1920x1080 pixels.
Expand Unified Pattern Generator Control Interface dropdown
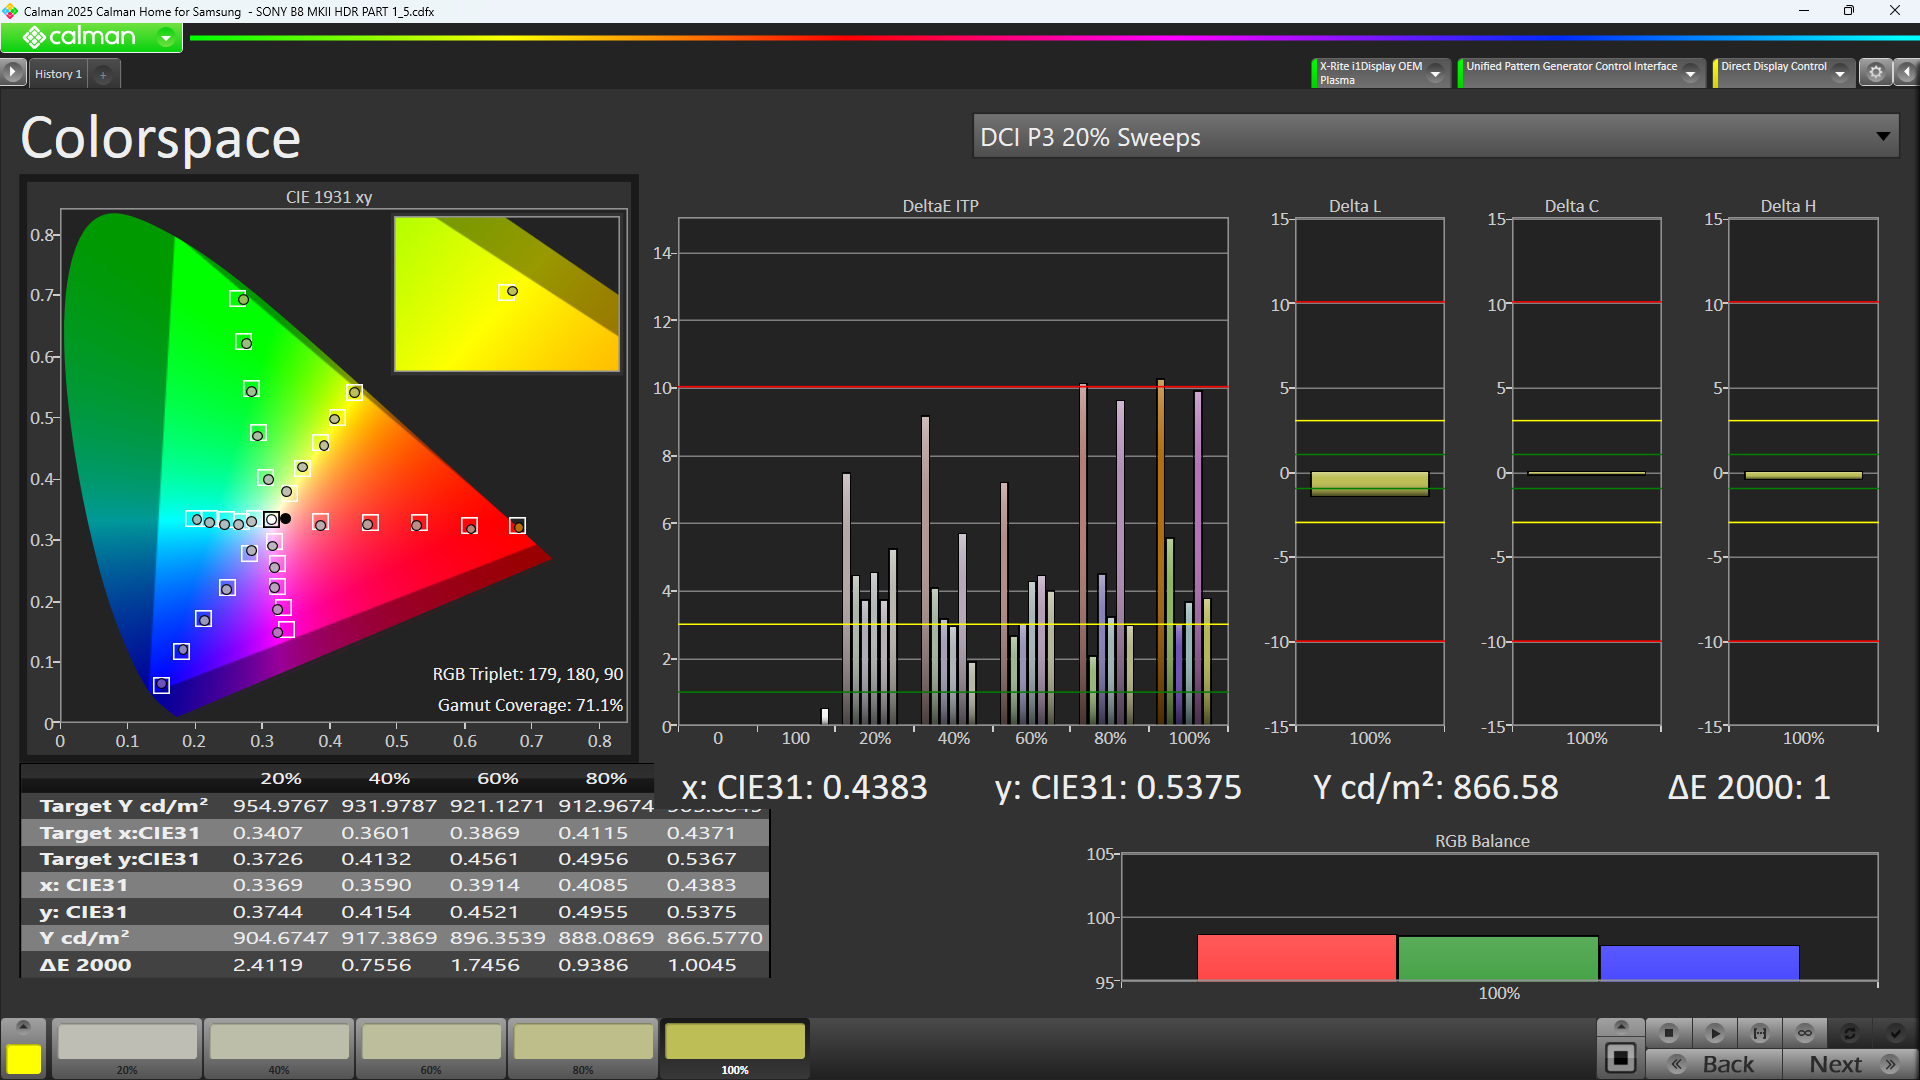coord(1690,74)
